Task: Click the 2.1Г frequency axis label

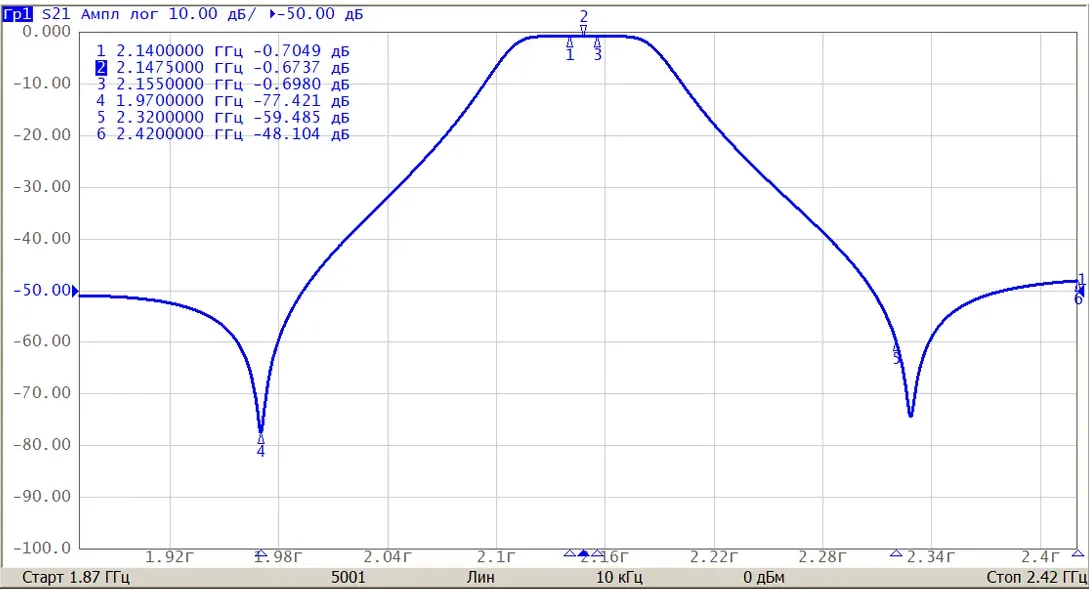Action: click(x=495, y=557)
